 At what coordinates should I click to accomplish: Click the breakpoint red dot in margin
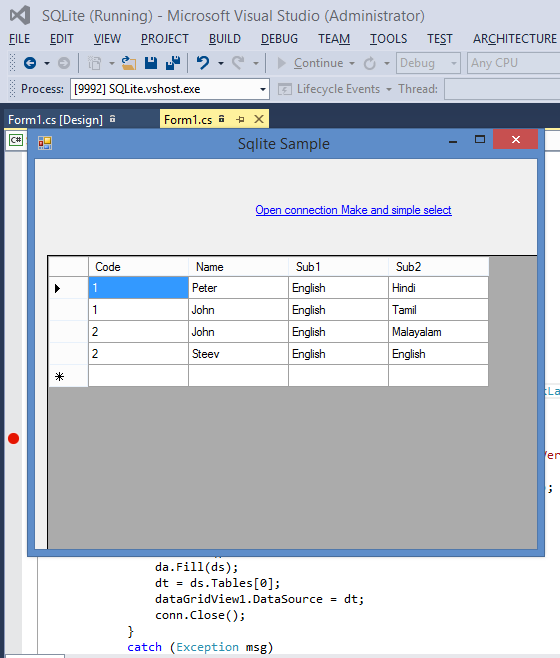(x=13, y=439)
